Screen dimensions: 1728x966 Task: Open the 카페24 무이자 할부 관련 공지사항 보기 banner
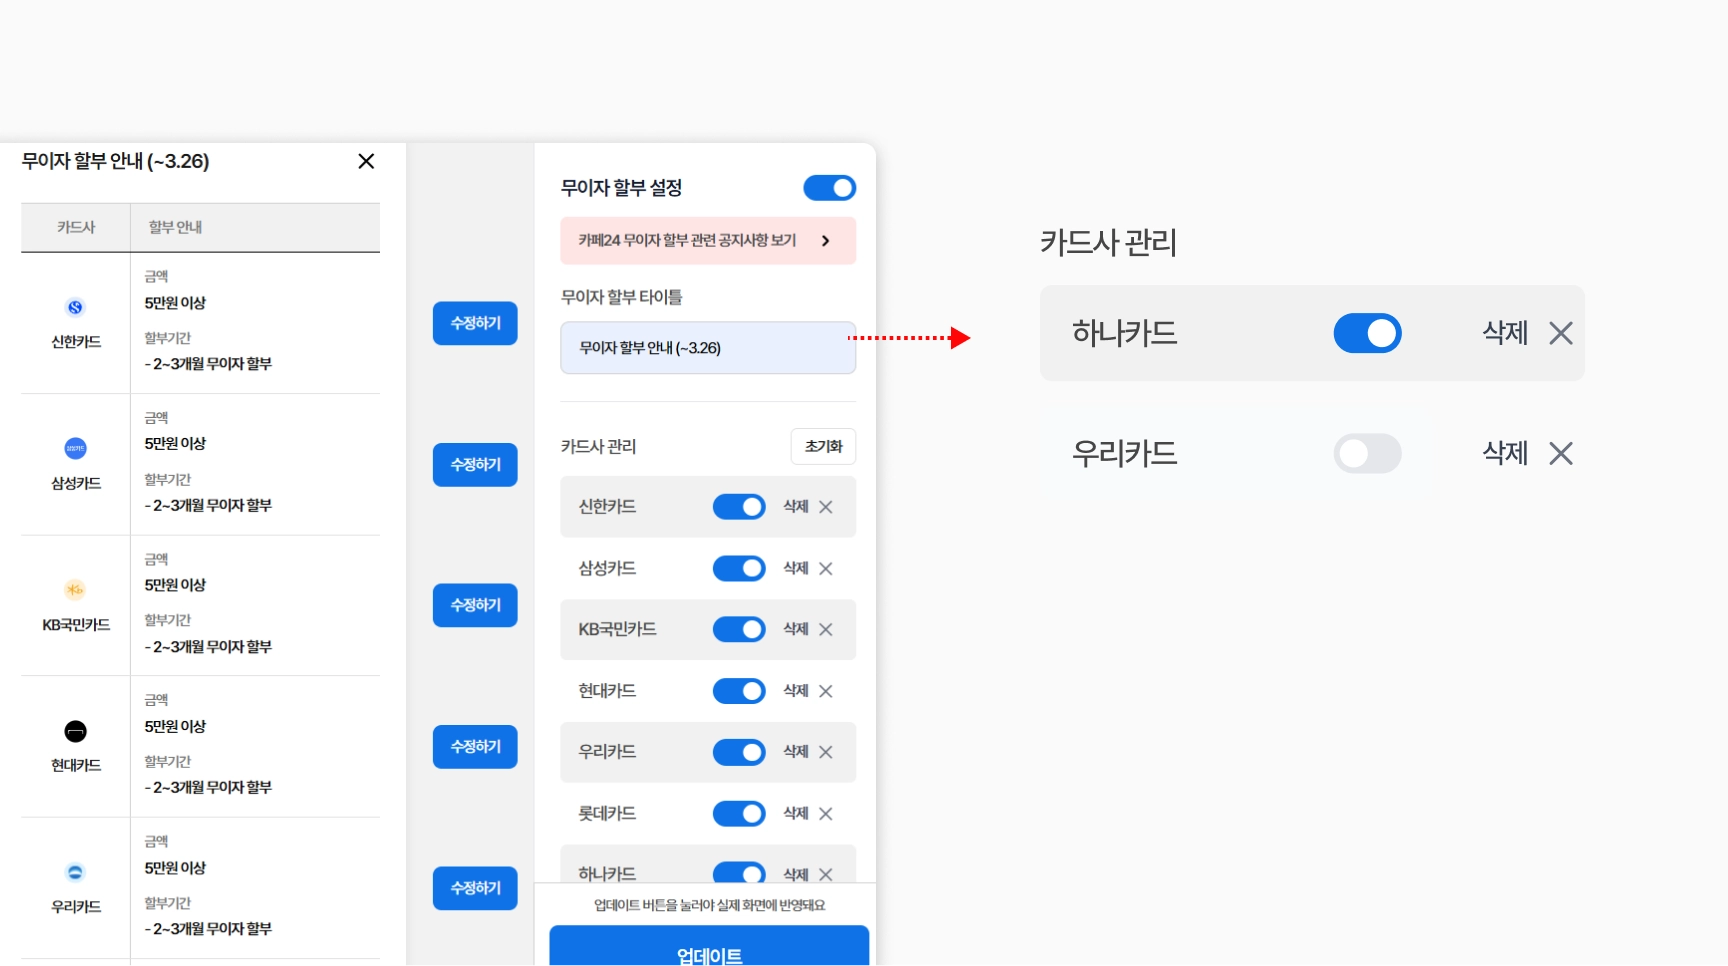coord(708,241)
